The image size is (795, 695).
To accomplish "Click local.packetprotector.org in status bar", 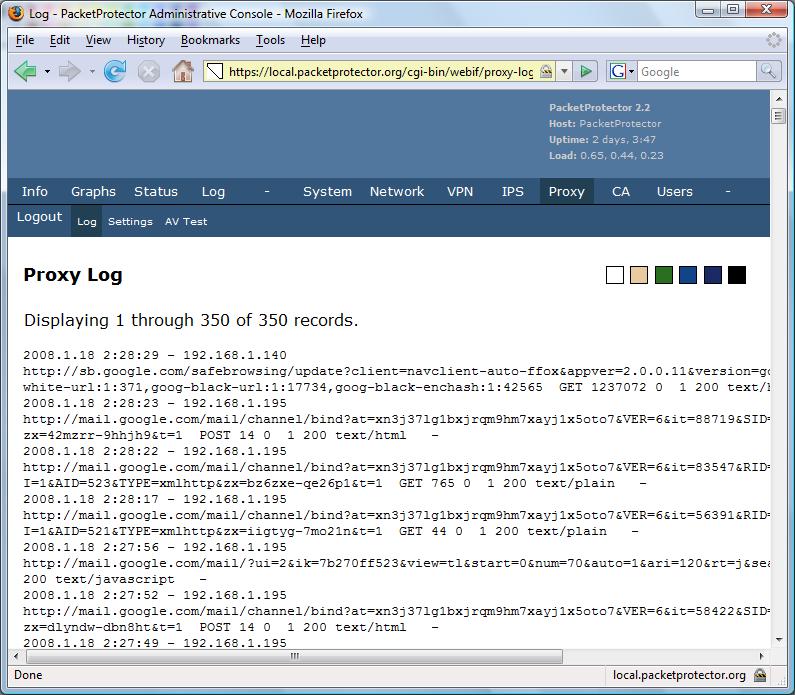I will tap(679, 675).
